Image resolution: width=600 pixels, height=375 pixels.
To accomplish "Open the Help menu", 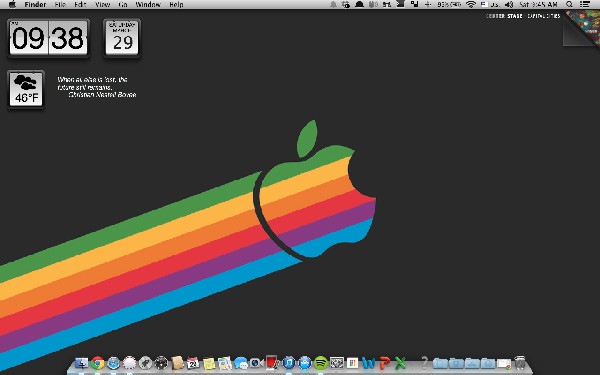I will coord(176,5).
